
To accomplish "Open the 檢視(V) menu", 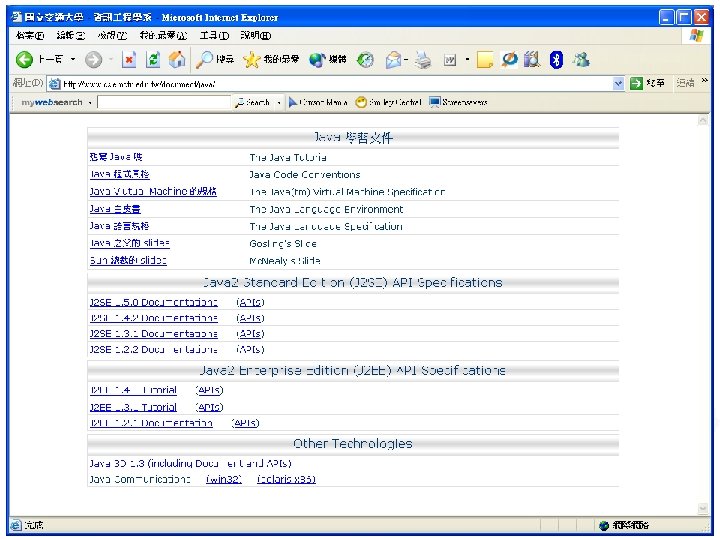I will pos(112,35).
